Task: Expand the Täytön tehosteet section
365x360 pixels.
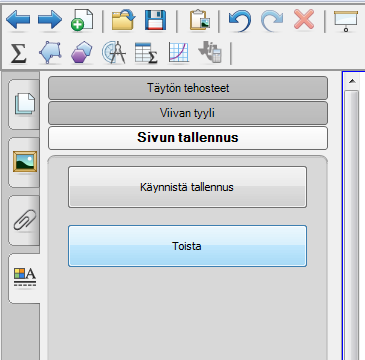Action: [x=188, y=88]
